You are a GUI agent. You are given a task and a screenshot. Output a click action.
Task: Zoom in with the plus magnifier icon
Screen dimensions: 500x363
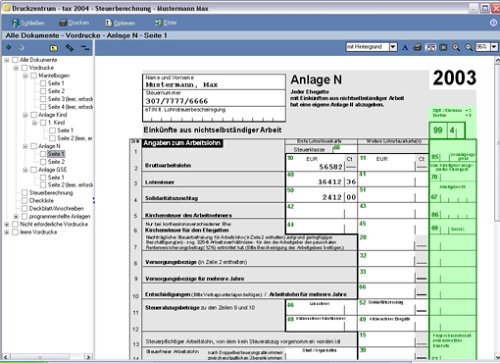[x=456, y=47]
